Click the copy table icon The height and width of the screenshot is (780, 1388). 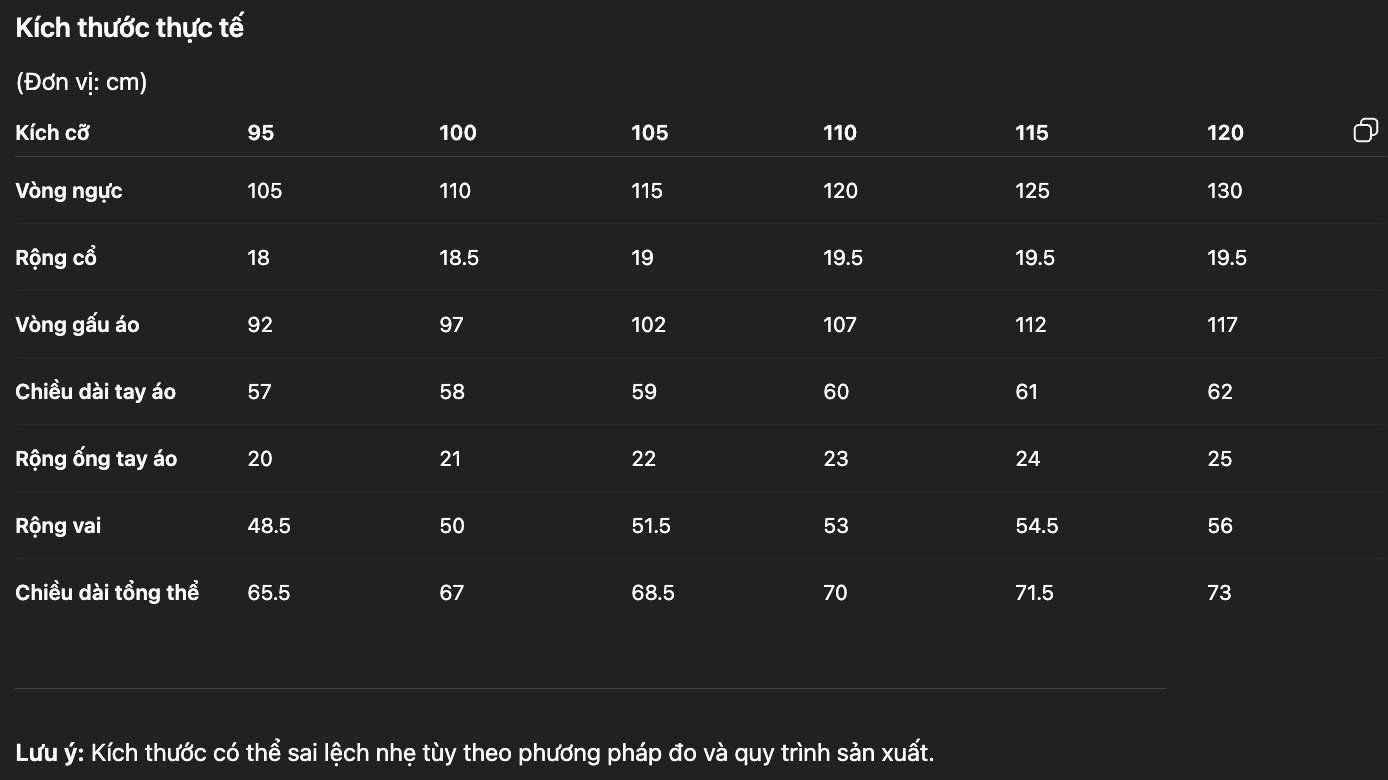1365,131
